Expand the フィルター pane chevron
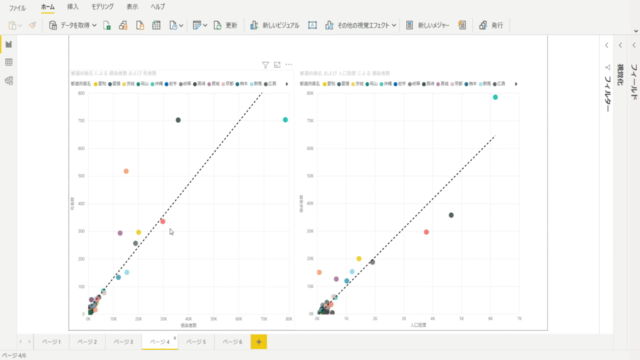The height and width of the screenshot is (360, 640). 607,46
